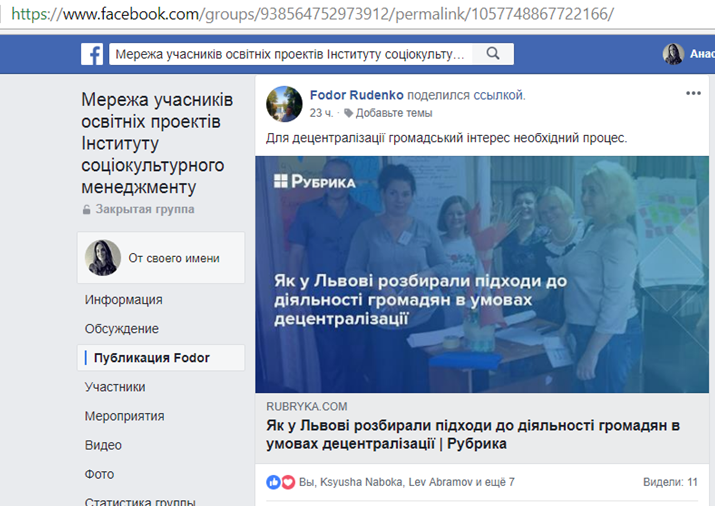Click Fodor Rudenko's profile picture
The height and width of the screenshot is (506, 715).
click(284, 104)
